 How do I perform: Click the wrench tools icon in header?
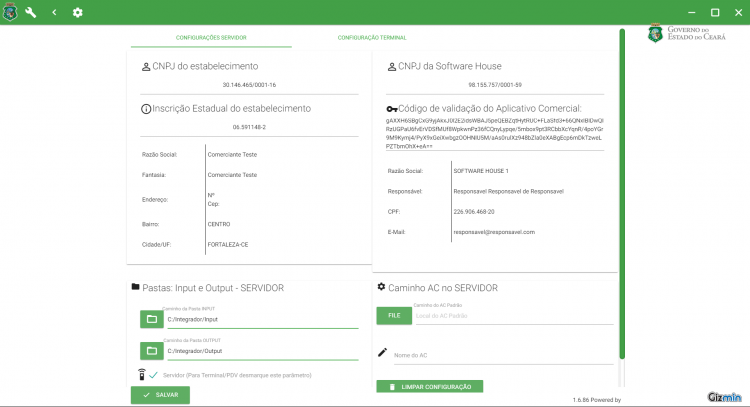click(x=31, y=12)
